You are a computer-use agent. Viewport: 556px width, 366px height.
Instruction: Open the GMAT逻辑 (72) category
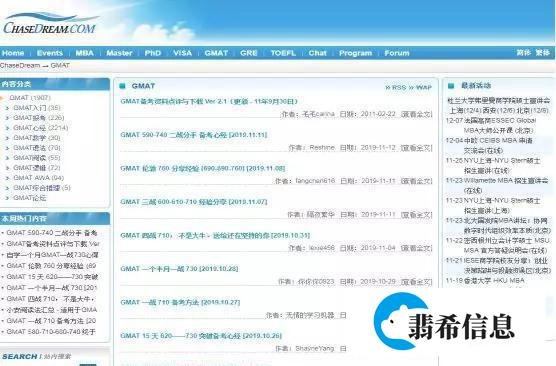(37, 168)
